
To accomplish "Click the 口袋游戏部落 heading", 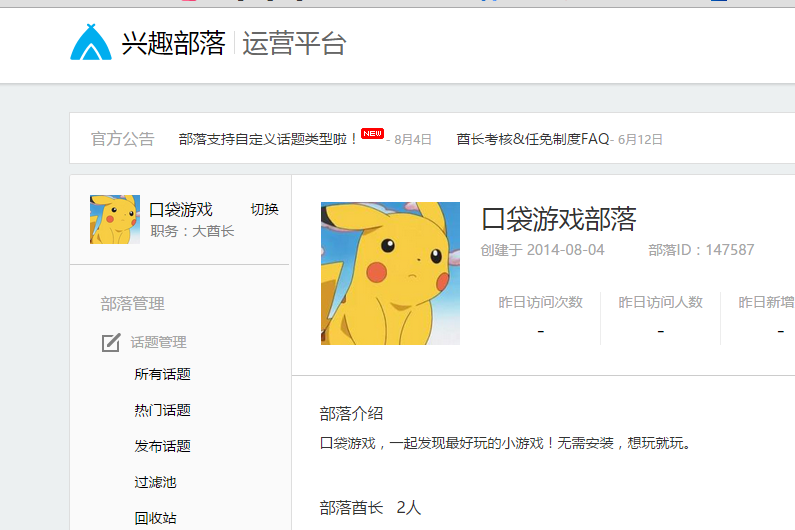I will (x=559, y=219).
